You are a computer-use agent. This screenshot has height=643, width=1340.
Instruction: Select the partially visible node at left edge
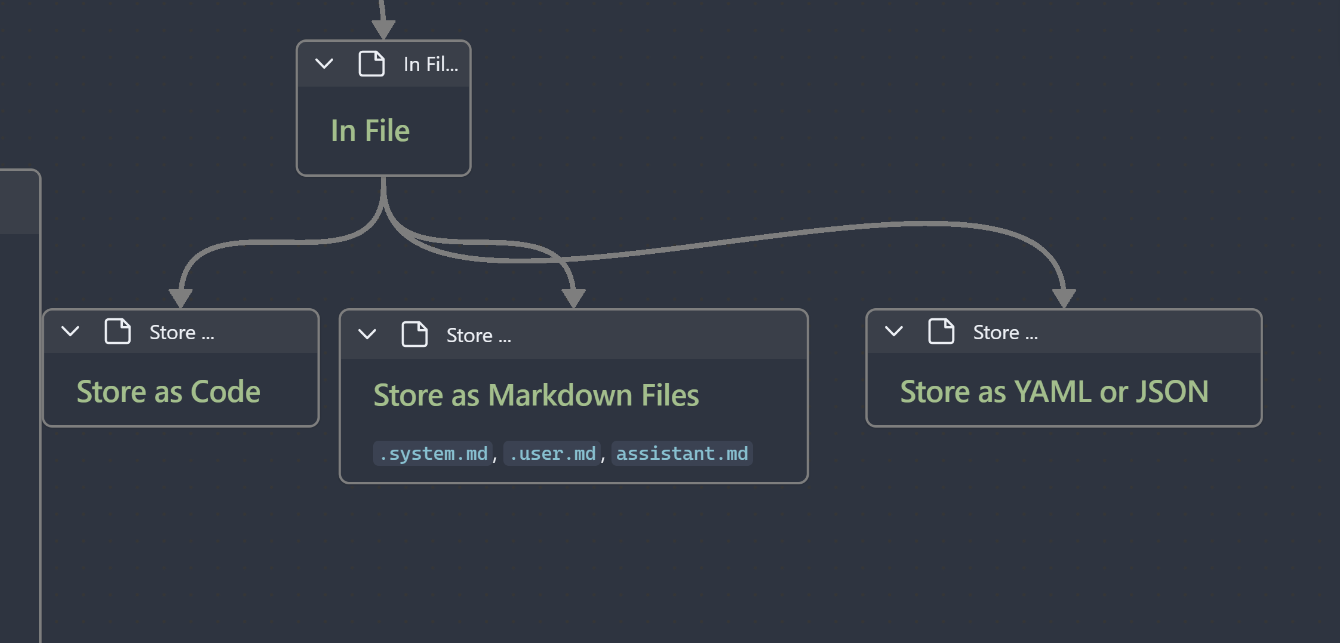pyautogui.click(x=18, y=400)
